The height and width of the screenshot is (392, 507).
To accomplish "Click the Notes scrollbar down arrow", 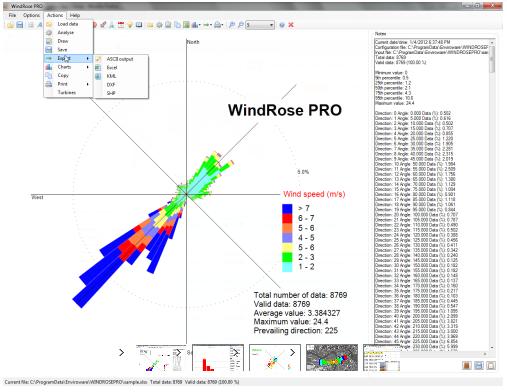I will [x=492, y=347].
